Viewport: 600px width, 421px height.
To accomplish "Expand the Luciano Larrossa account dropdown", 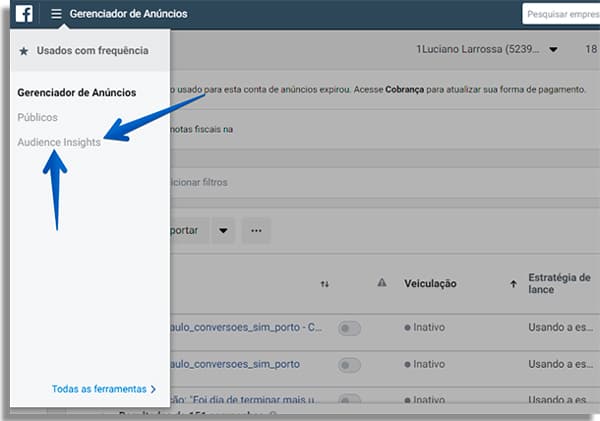I will [x=553, y=49].
